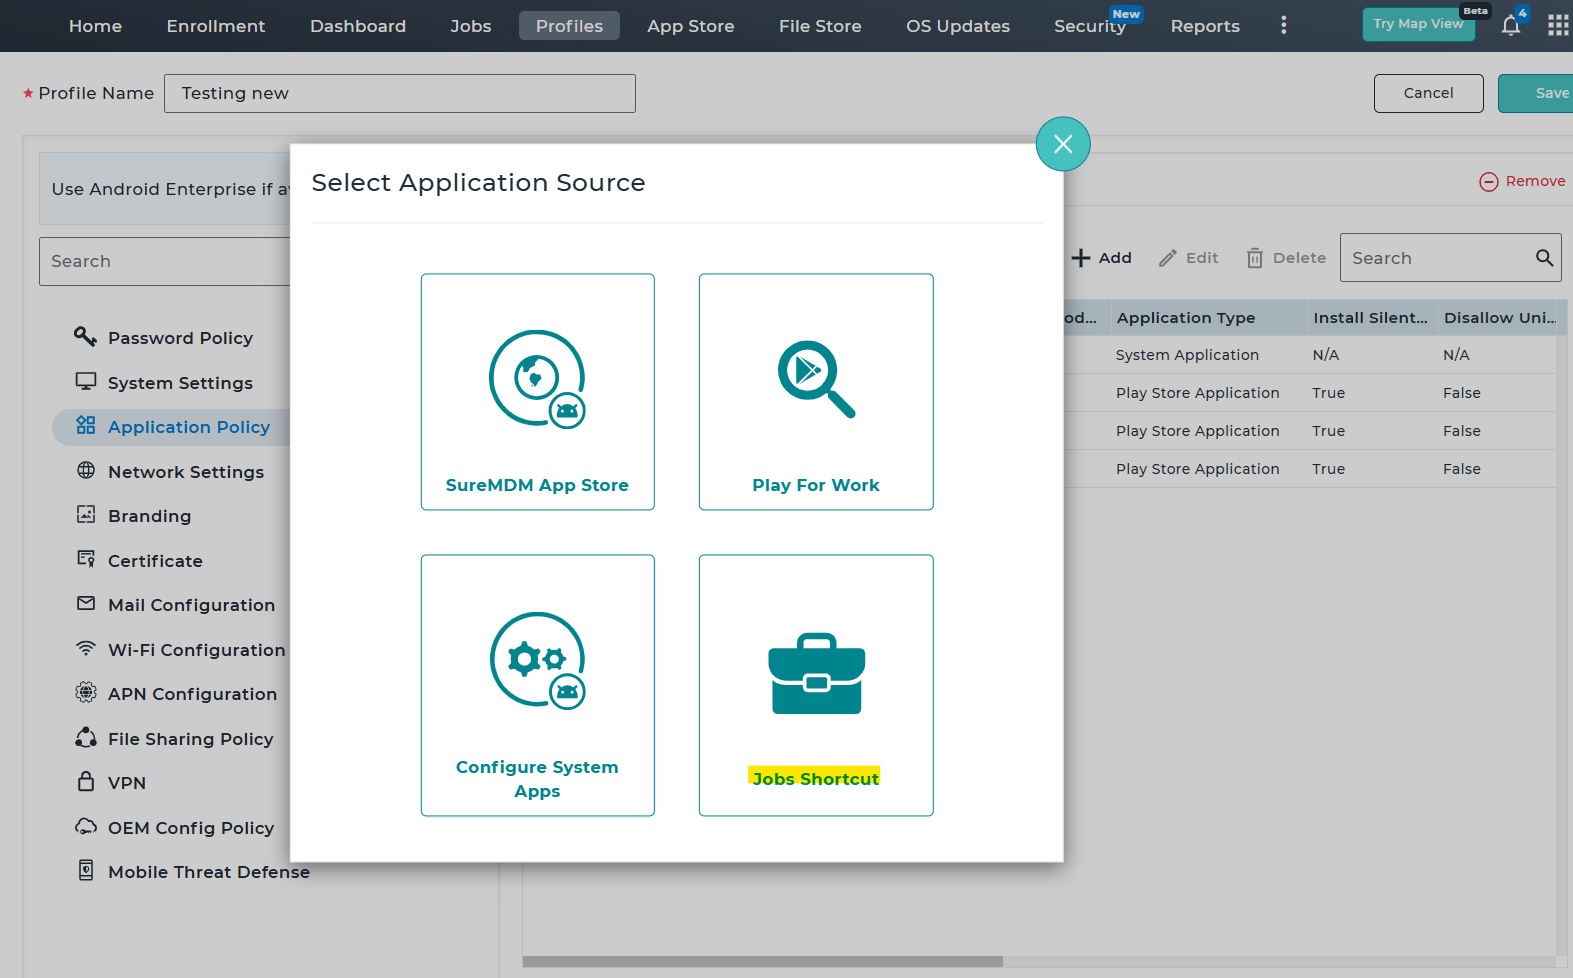Click the Add application button

point(1101,258)
